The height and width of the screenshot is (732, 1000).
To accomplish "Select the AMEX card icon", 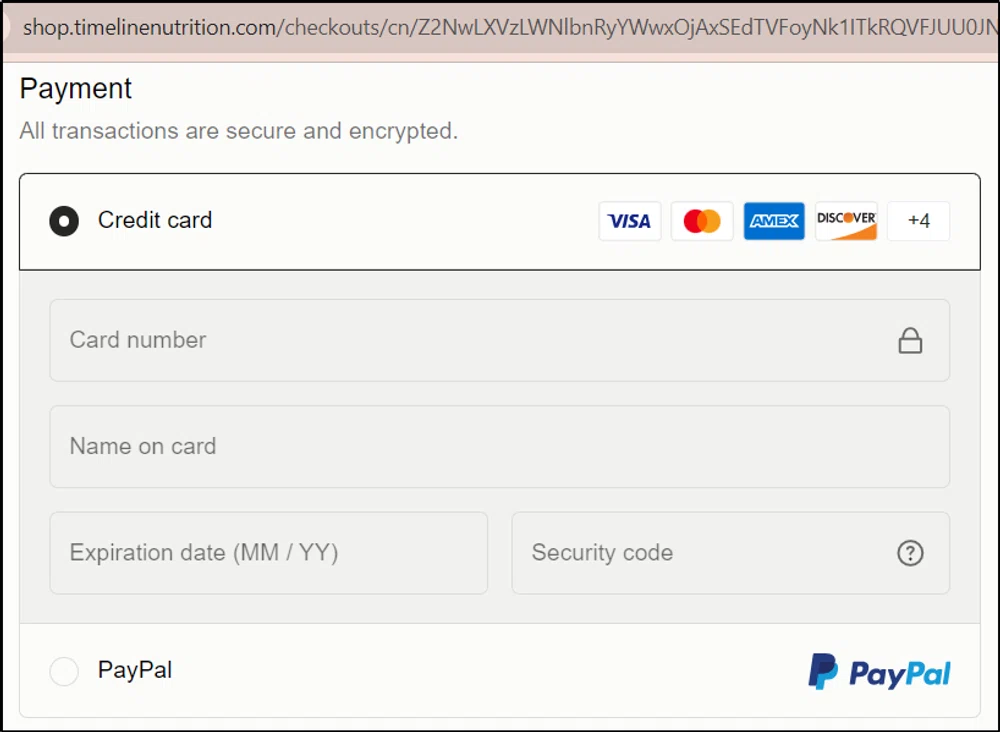I will (773, 221).
